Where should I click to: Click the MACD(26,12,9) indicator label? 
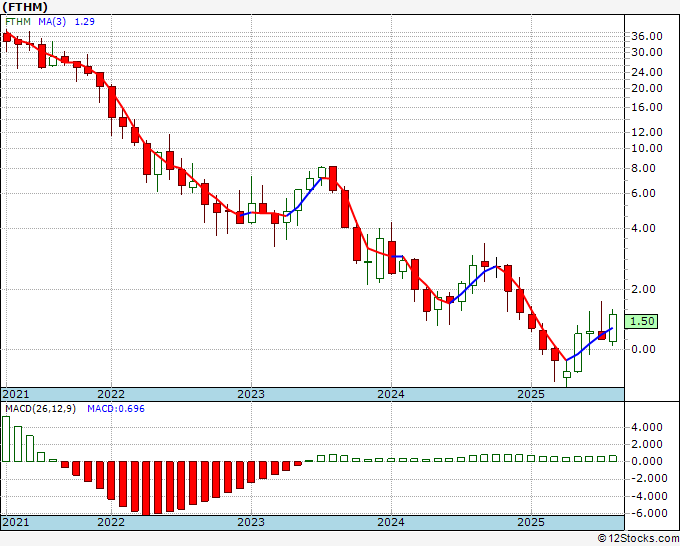[x=40, y=409]
